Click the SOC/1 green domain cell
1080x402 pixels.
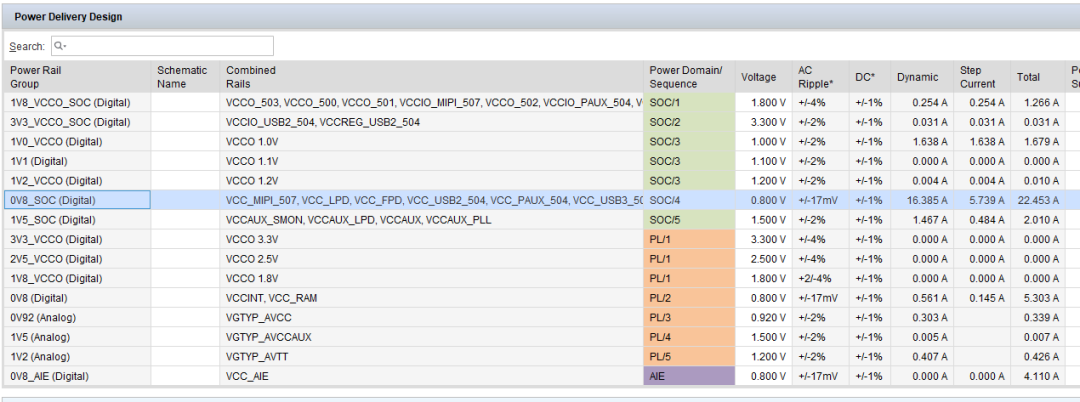[x=689, y=103]
